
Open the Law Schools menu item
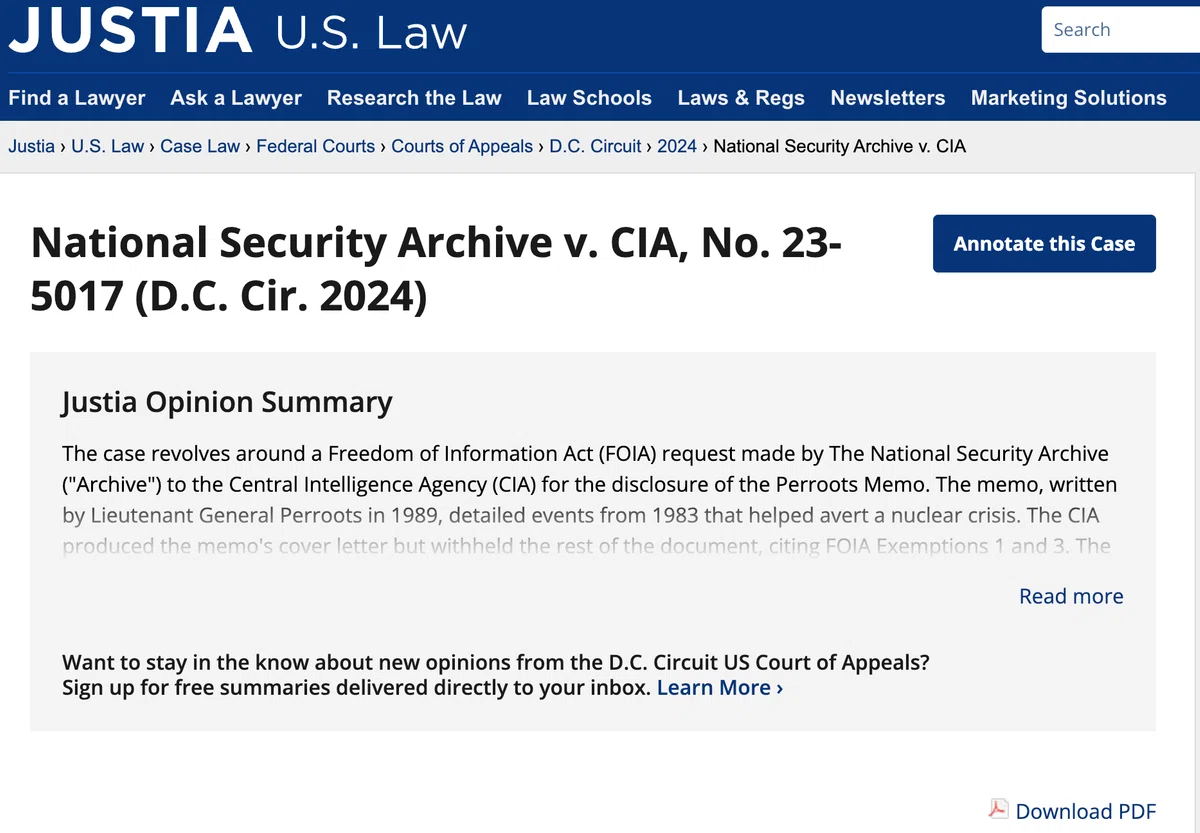pyautogui.click(x=589, y=98)
